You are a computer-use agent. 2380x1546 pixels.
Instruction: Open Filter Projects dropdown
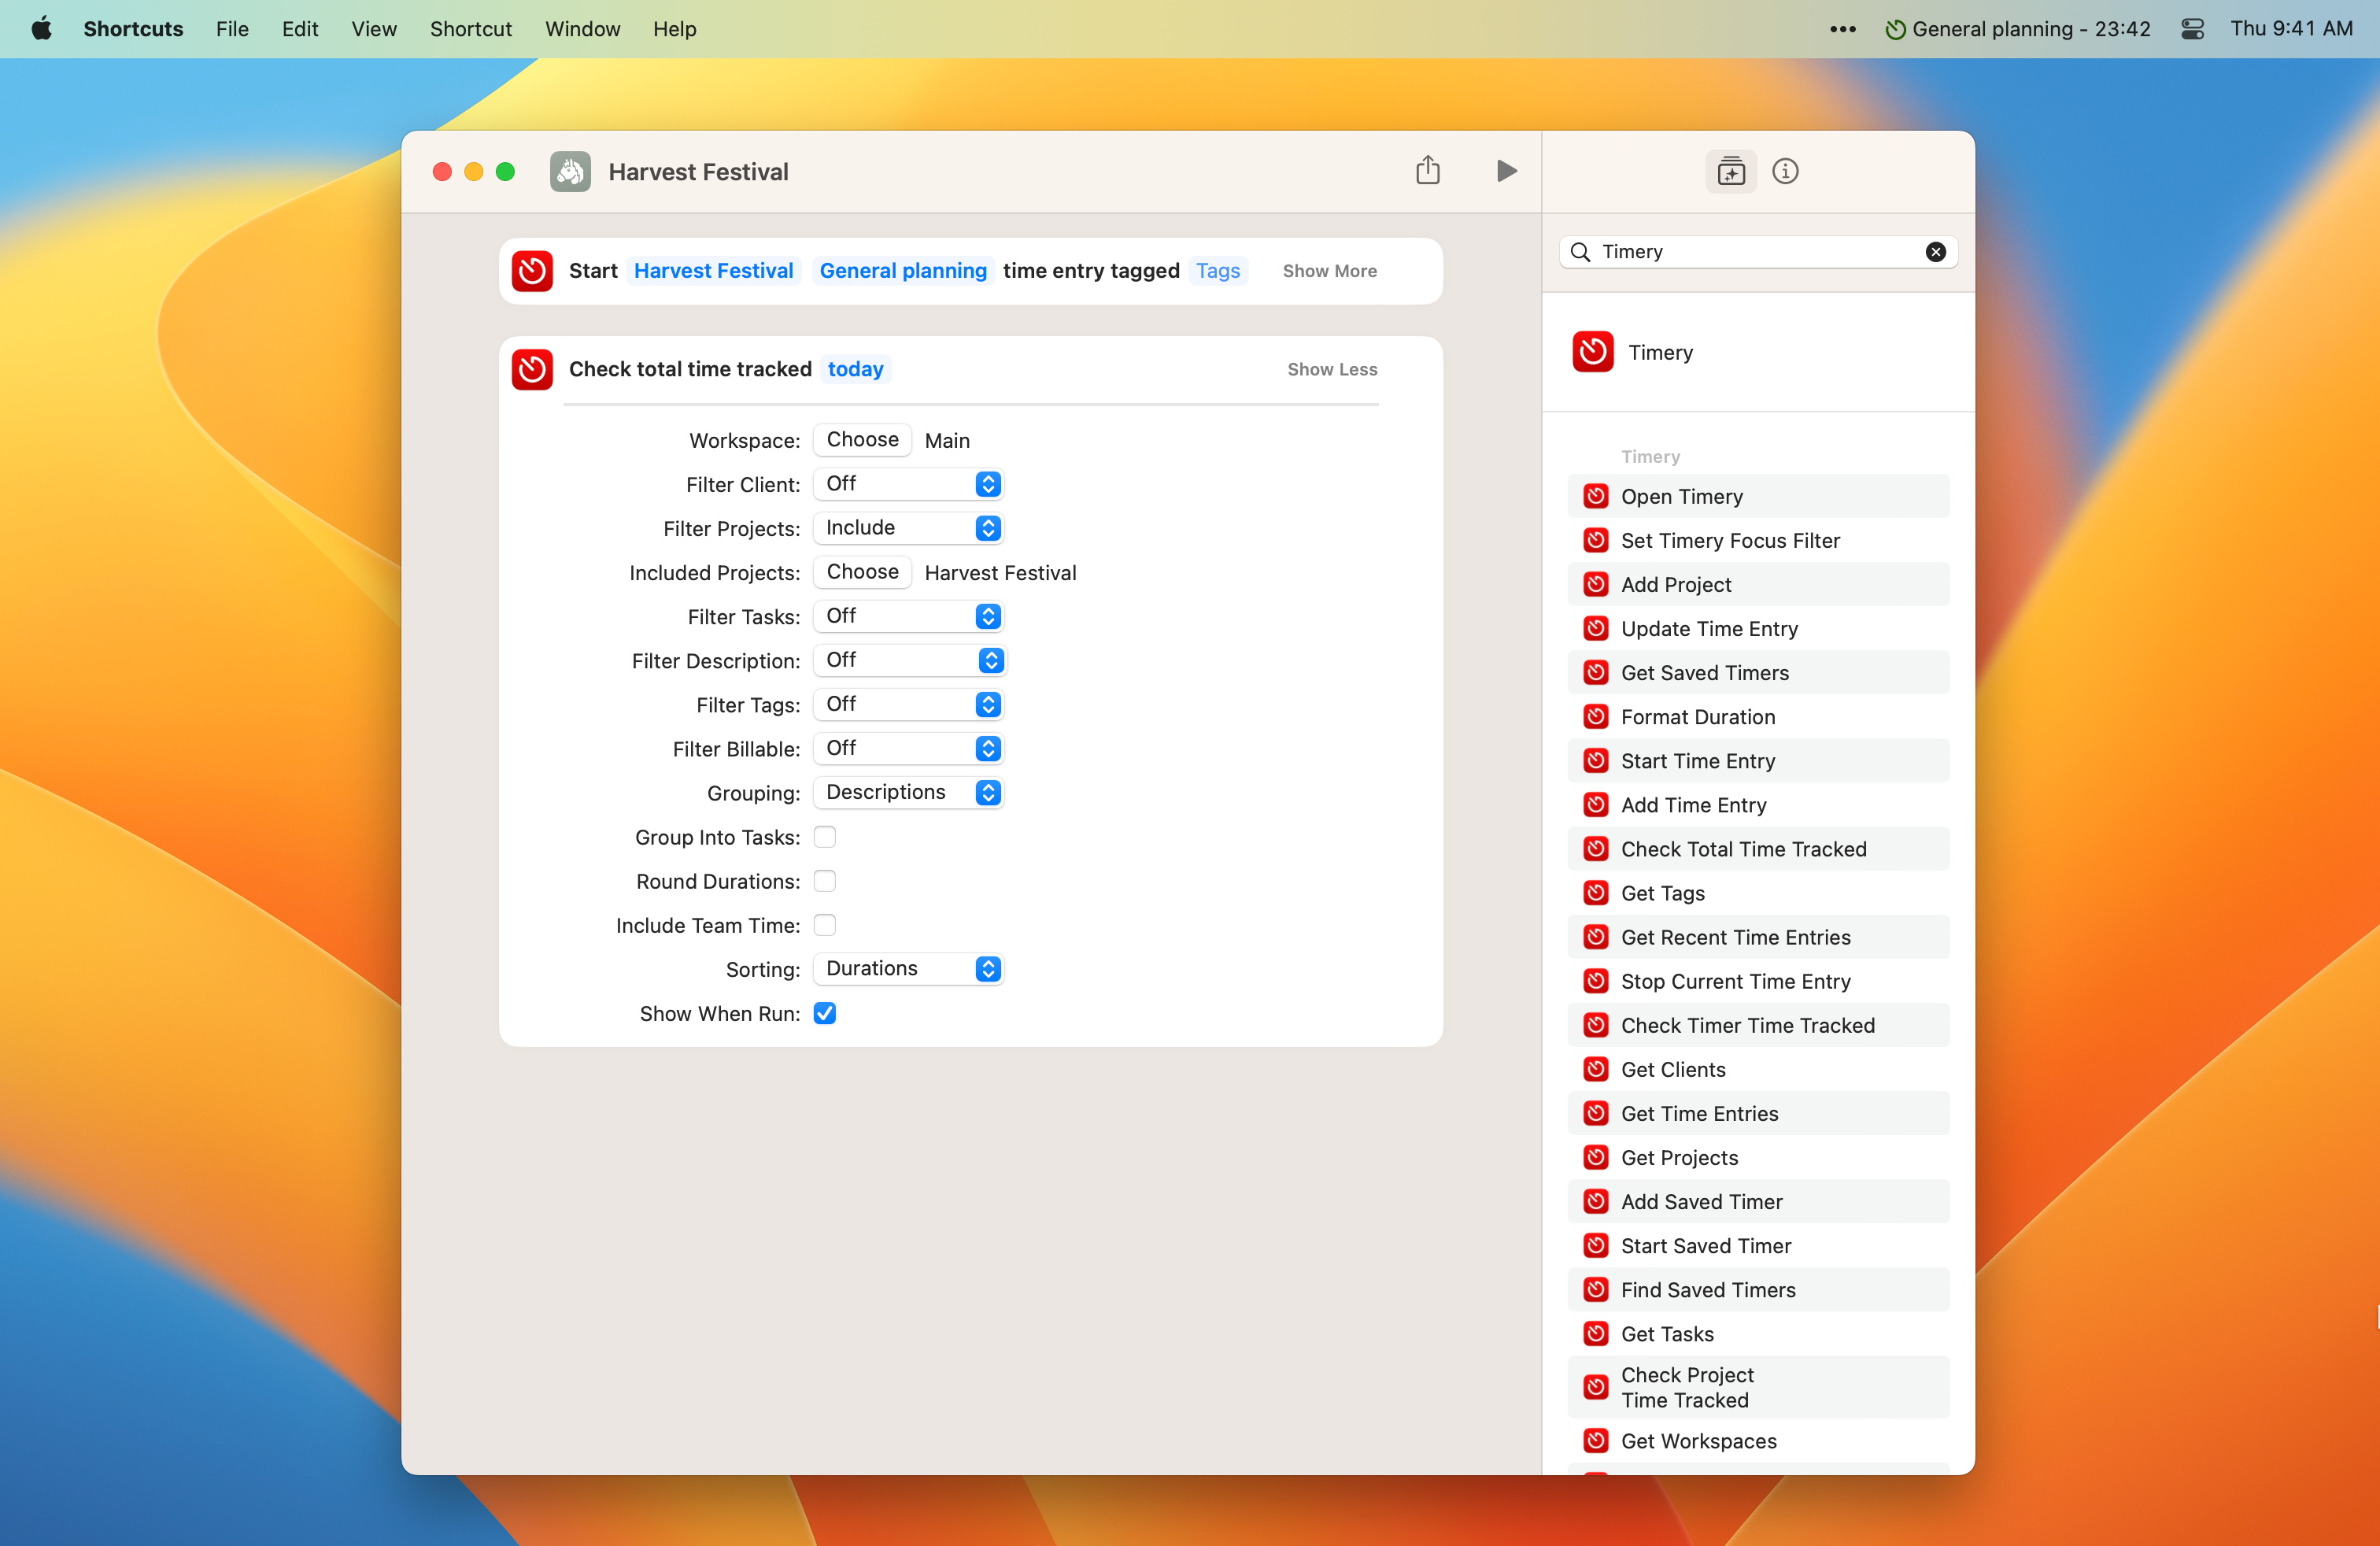coord(908,528)
